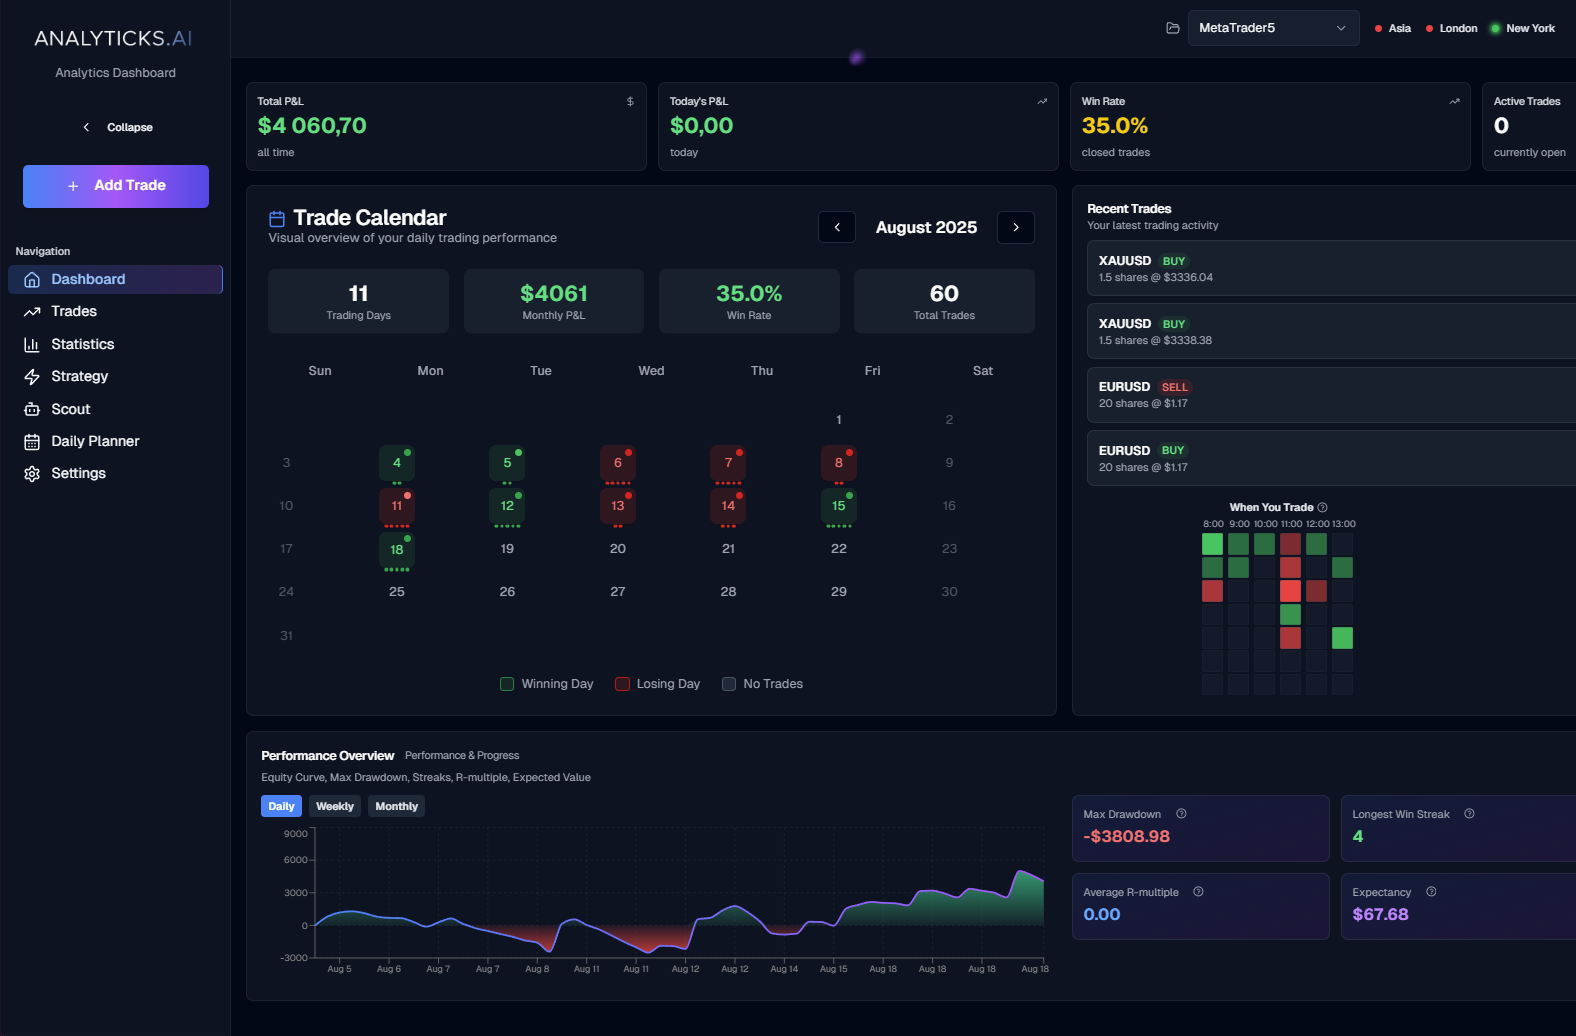Toggle the No Trades legend box
1576x1036 pixels.
[729, 684]
